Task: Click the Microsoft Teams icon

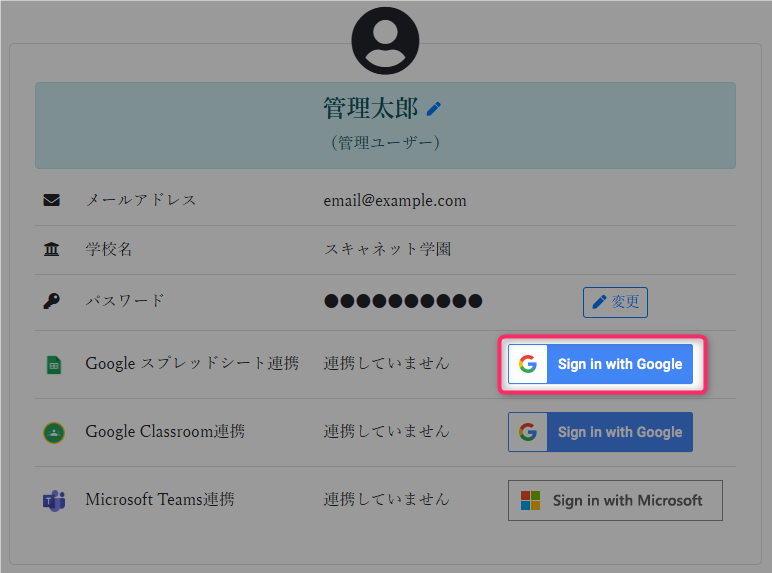Action: pyautogui.click(x=54, y=501)
